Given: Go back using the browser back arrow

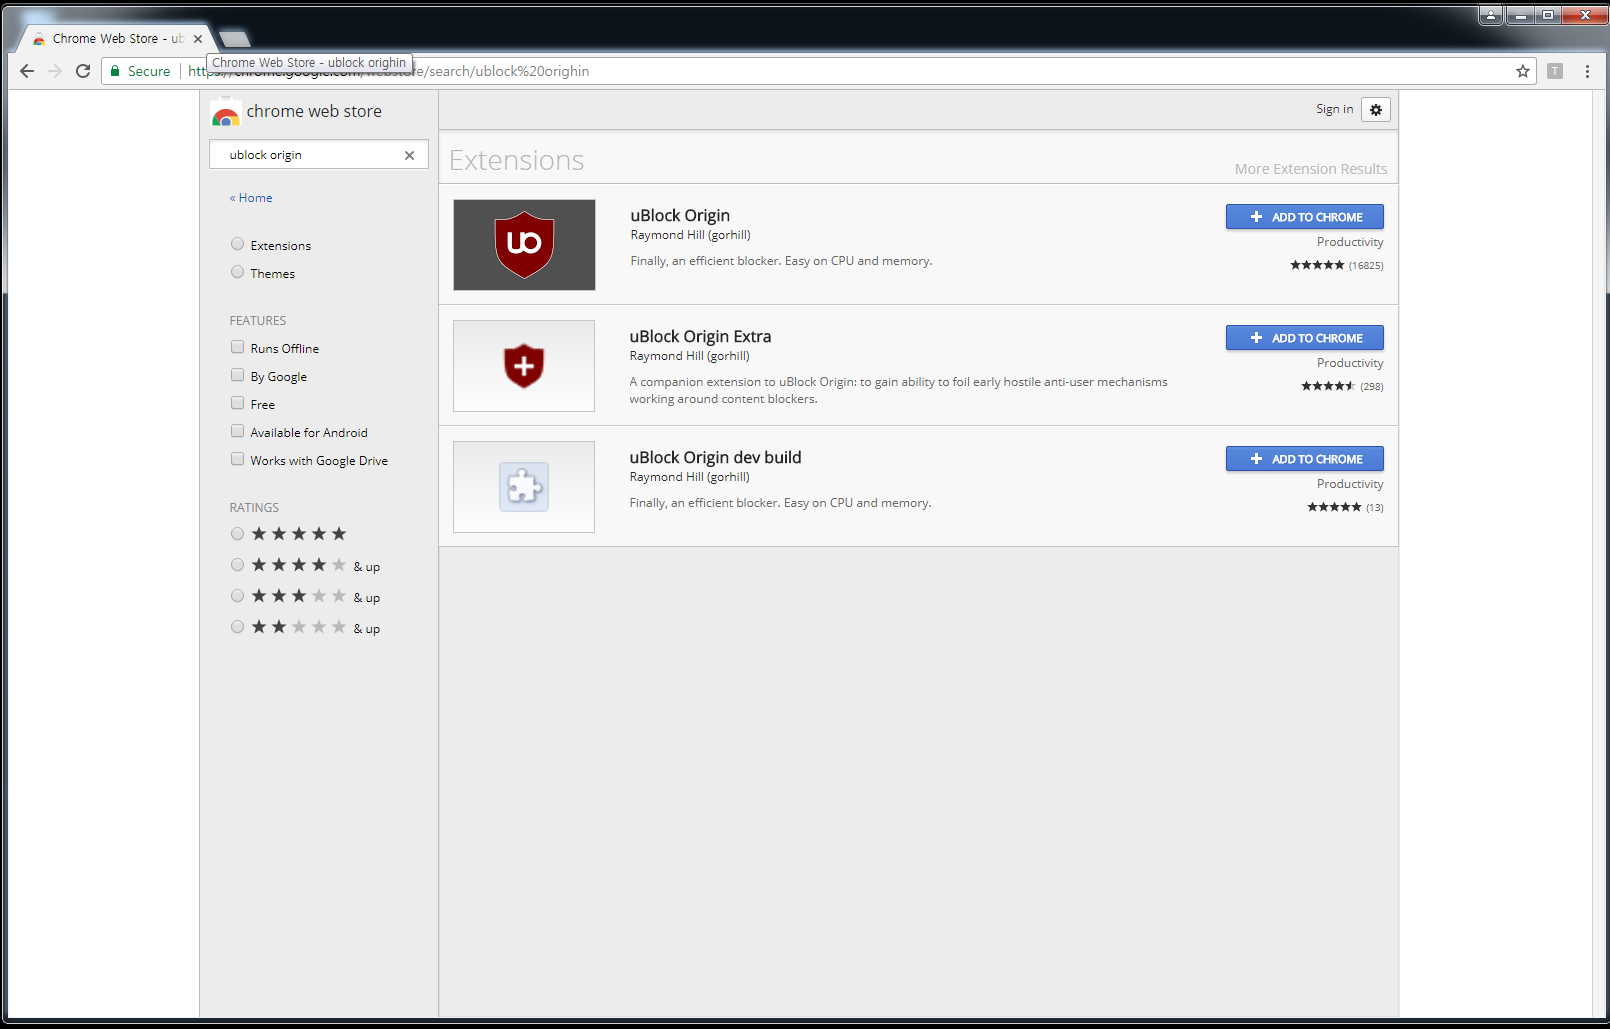Looking at the screenshot, I should coord(27,71).
